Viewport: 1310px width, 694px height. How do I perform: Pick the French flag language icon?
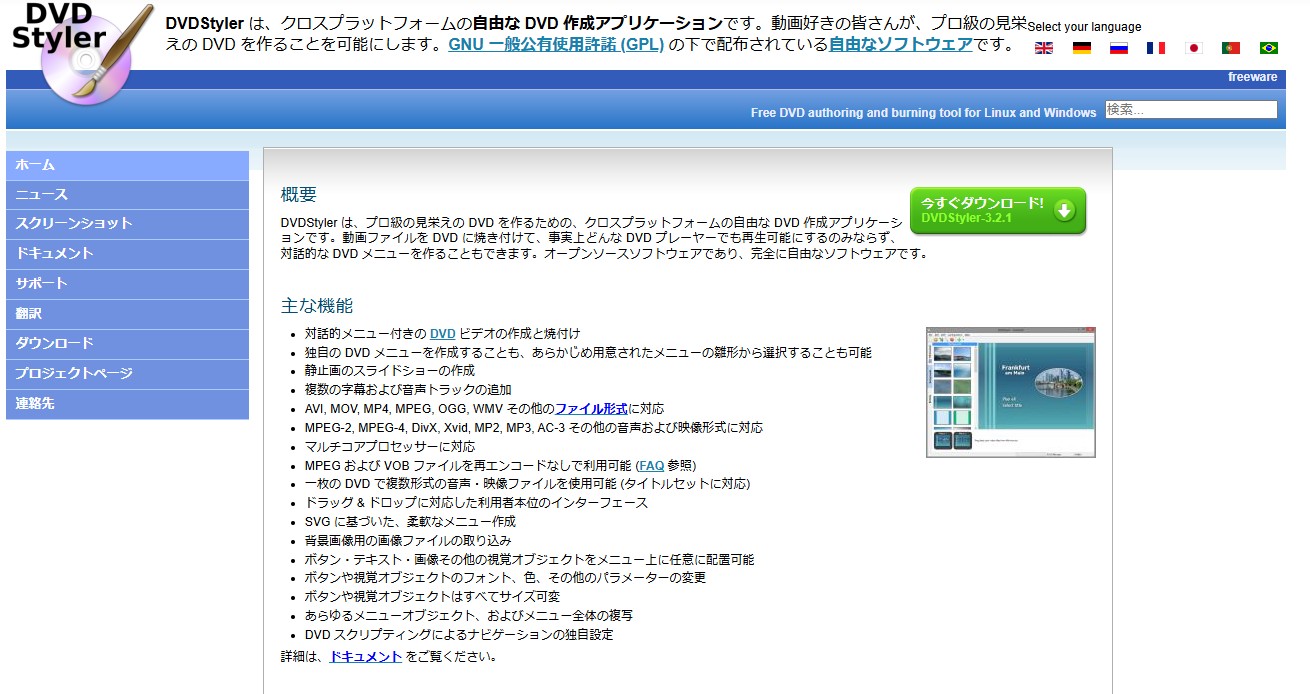1156,48
